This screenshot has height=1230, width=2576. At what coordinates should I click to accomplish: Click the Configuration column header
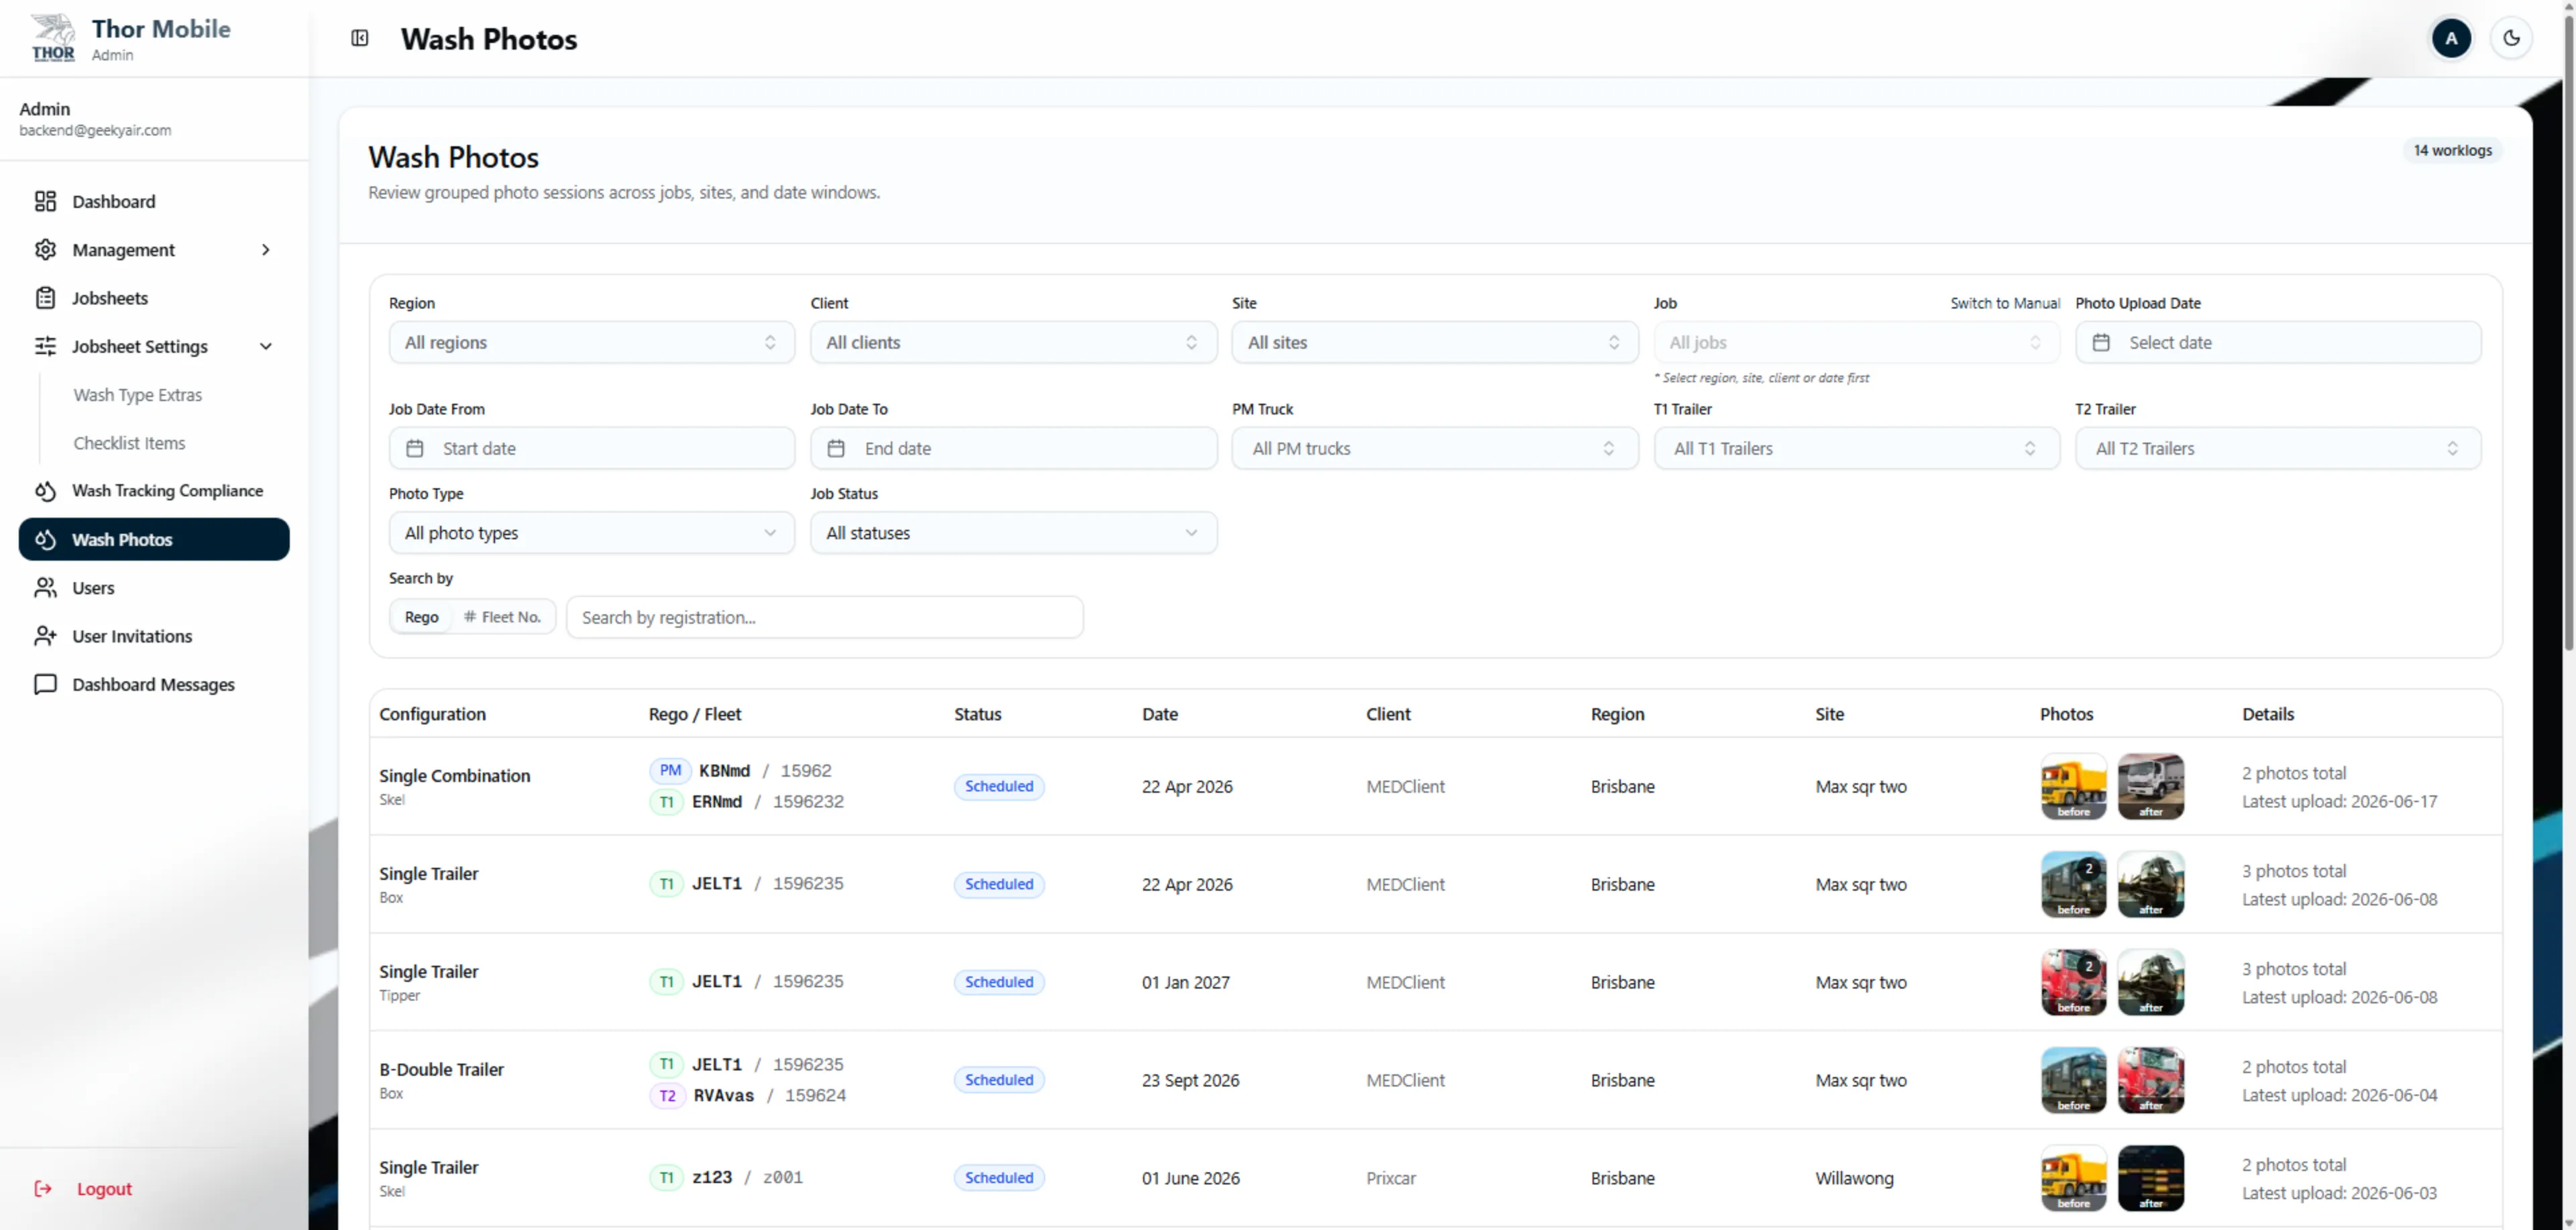tap(432, 714)
